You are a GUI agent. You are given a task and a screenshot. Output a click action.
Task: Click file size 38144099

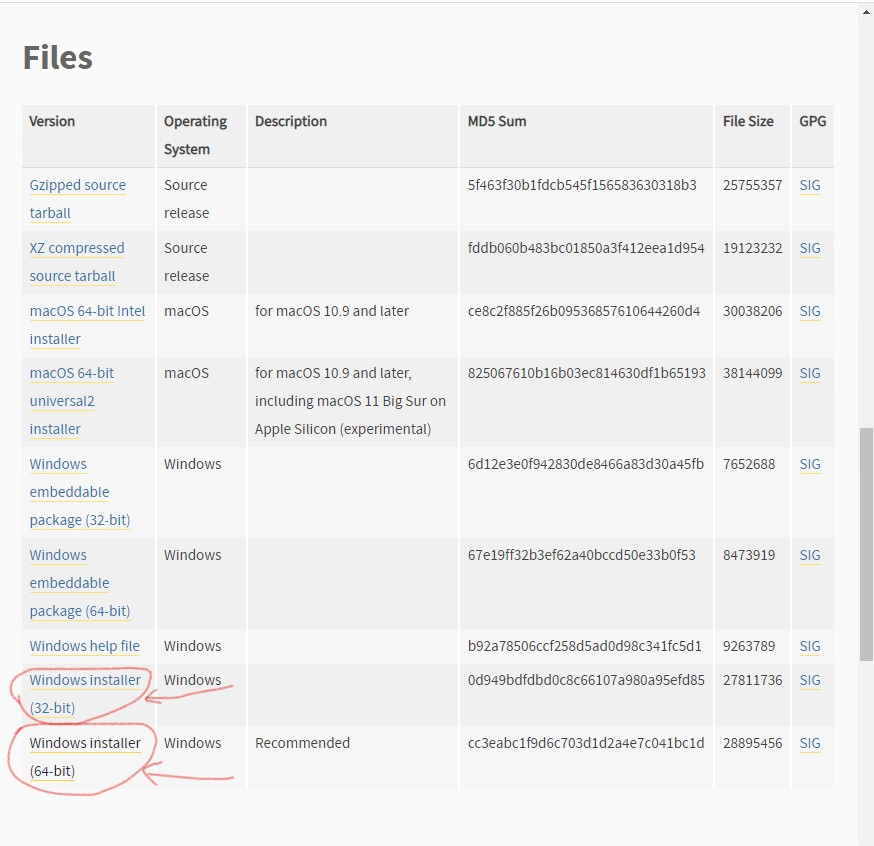pos(752,373)
